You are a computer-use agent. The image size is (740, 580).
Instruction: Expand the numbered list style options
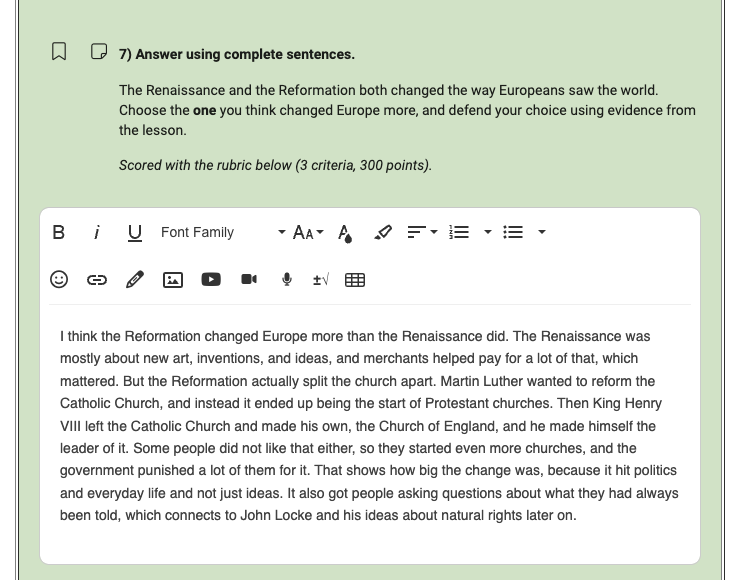pyautogui.click(x=488, y=232)
